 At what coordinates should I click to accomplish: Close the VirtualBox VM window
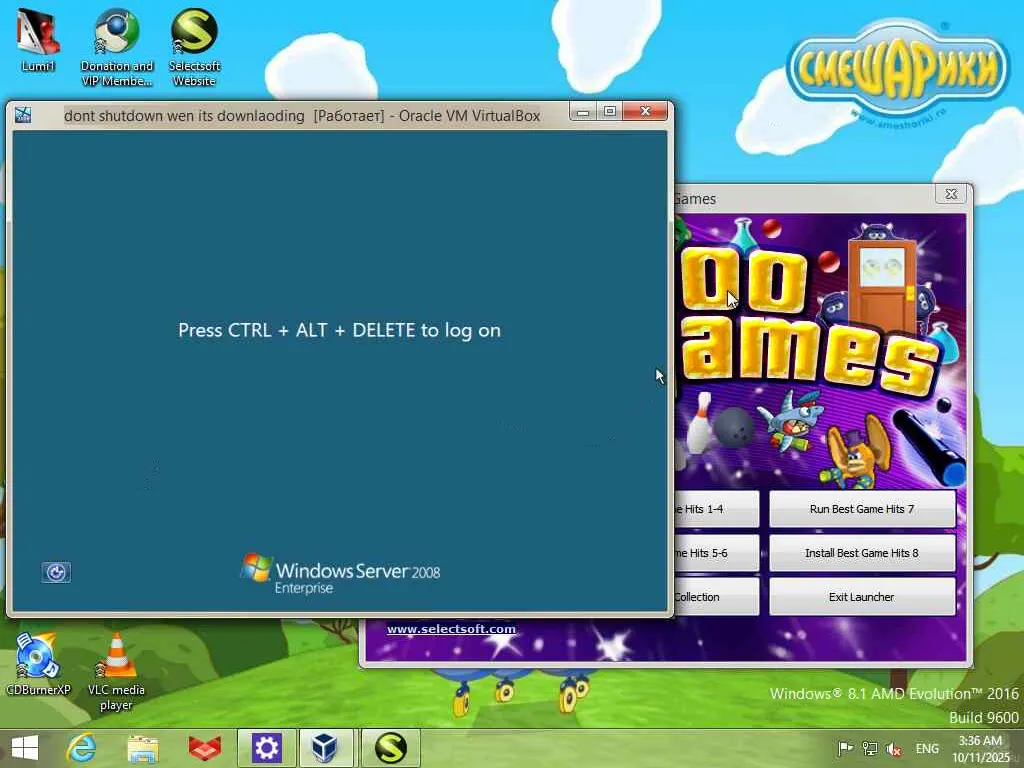(645, 112)
